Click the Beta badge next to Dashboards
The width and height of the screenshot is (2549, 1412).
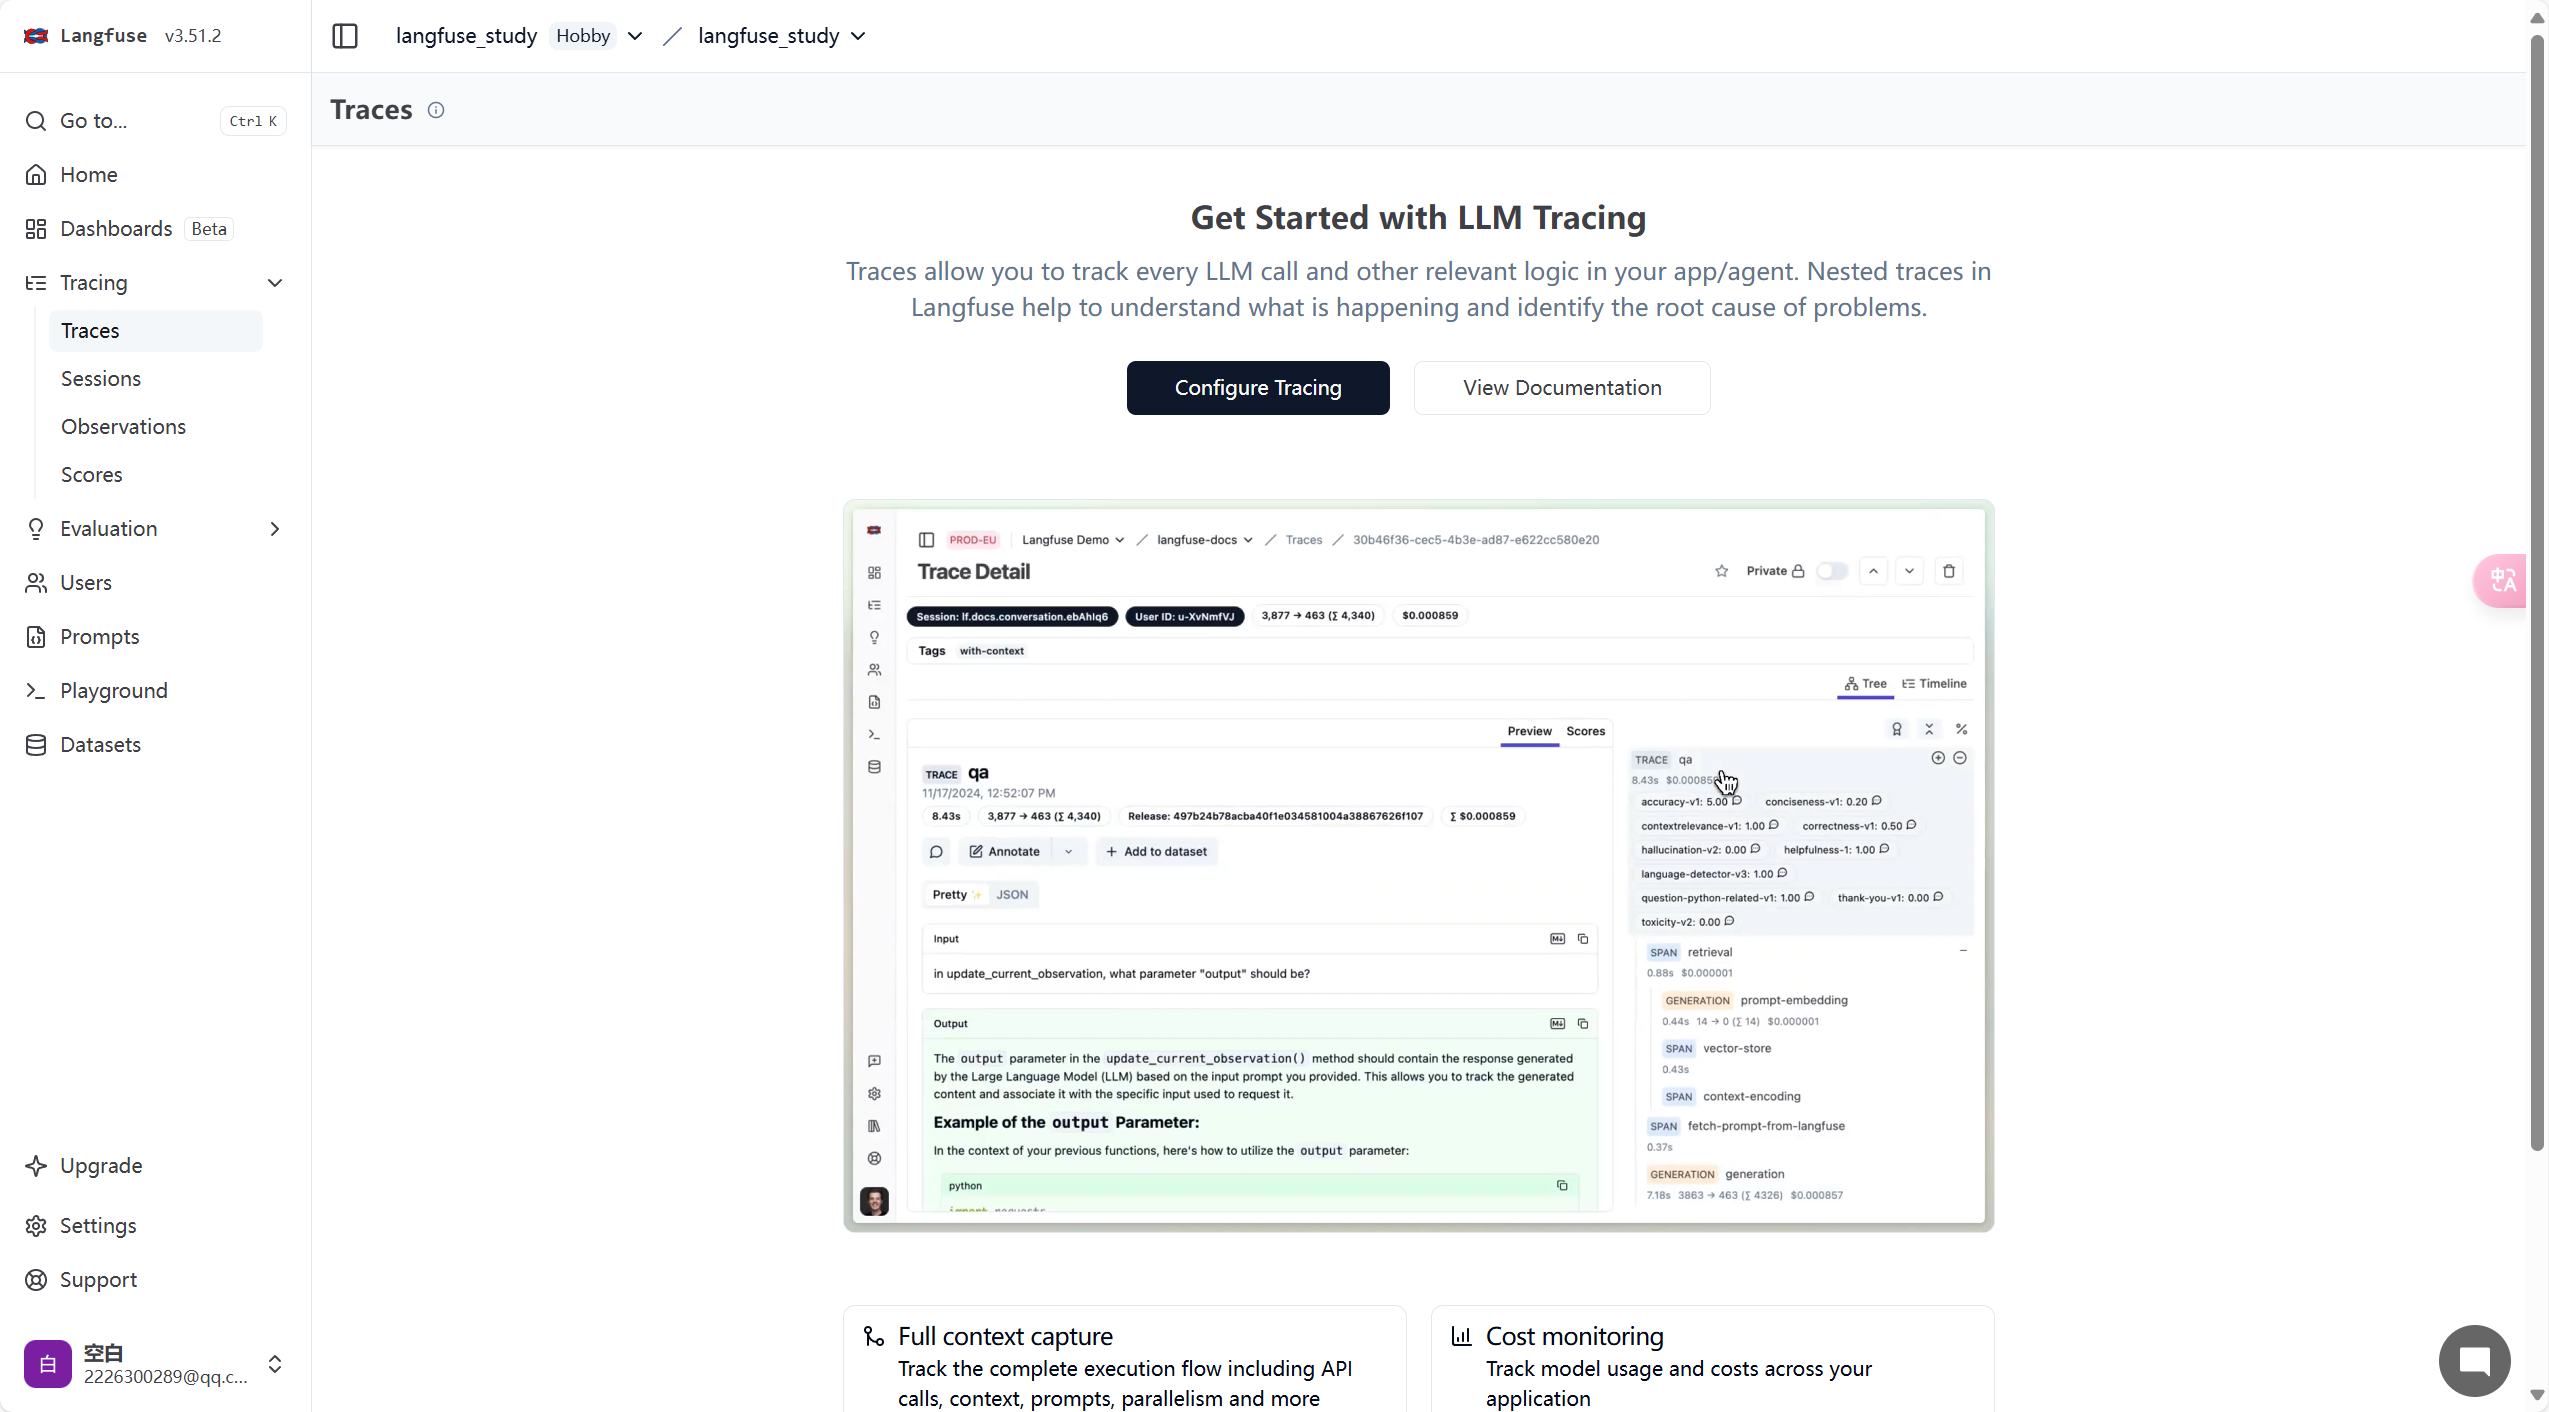click(209, 229)
